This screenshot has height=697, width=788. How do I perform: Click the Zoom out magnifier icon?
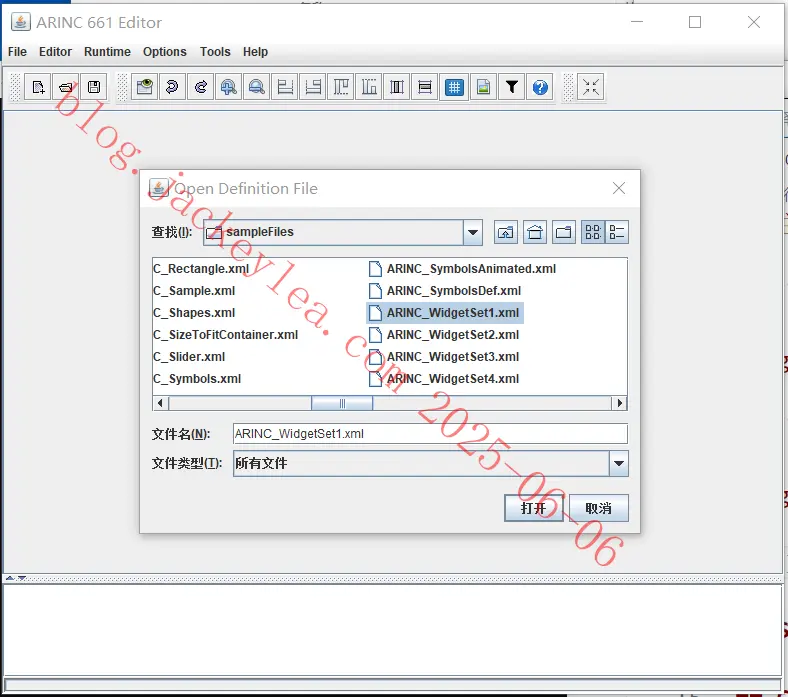coord(257,87)
